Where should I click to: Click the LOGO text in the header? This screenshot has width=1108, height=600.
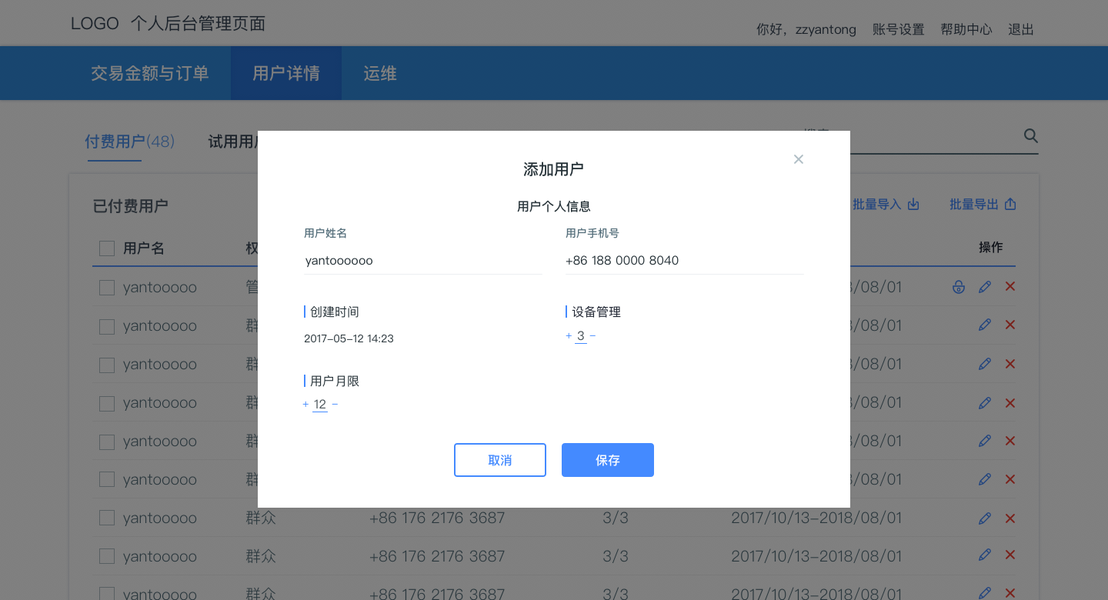[95, 23]
